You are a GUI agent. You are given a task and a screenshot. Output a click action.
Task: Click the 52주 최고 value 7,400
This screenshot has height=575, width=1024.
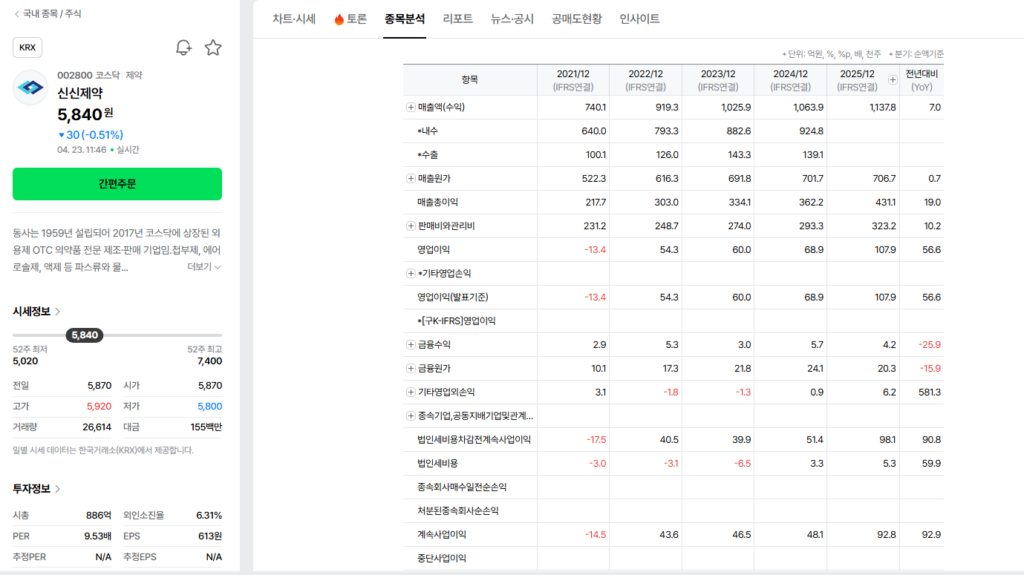click(210, 361)
